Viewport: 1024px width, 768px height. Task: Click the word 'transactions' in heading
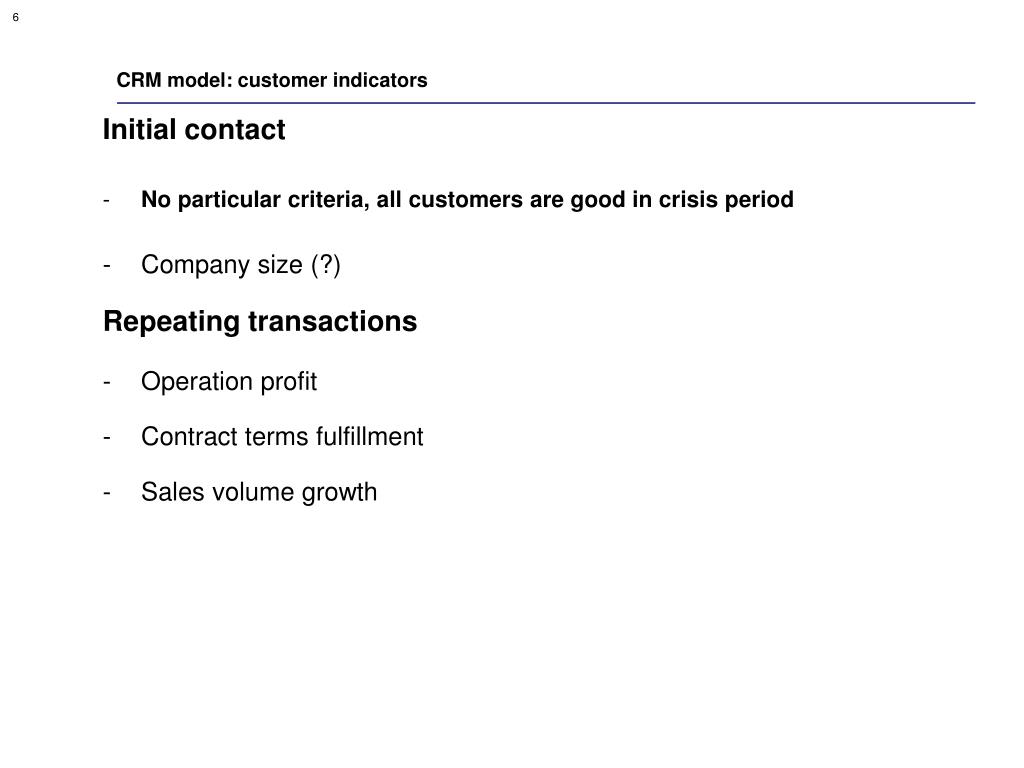tap(332, 321)
